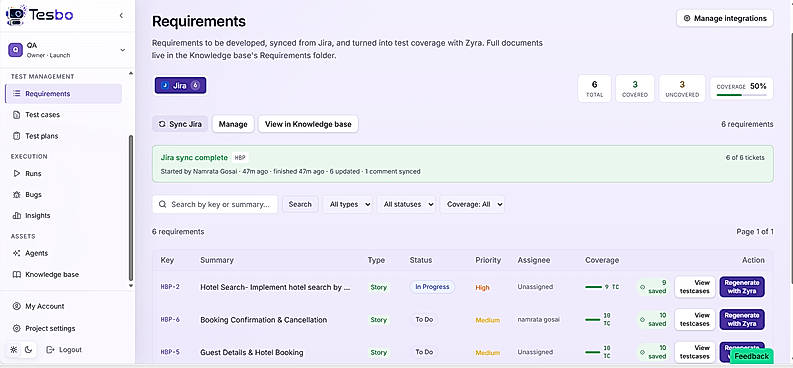Click View testcases for HBP-5

pyautogui.click(x=695, y=352)
